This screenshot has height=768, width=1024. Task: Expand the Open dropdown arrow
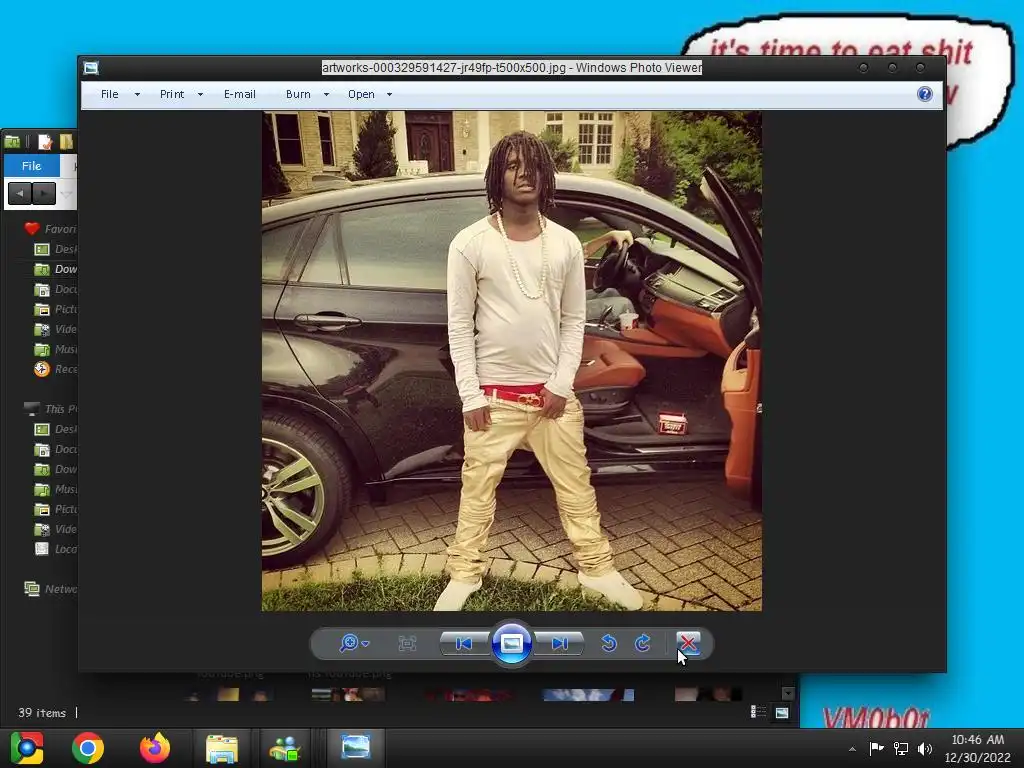(389, 95)
